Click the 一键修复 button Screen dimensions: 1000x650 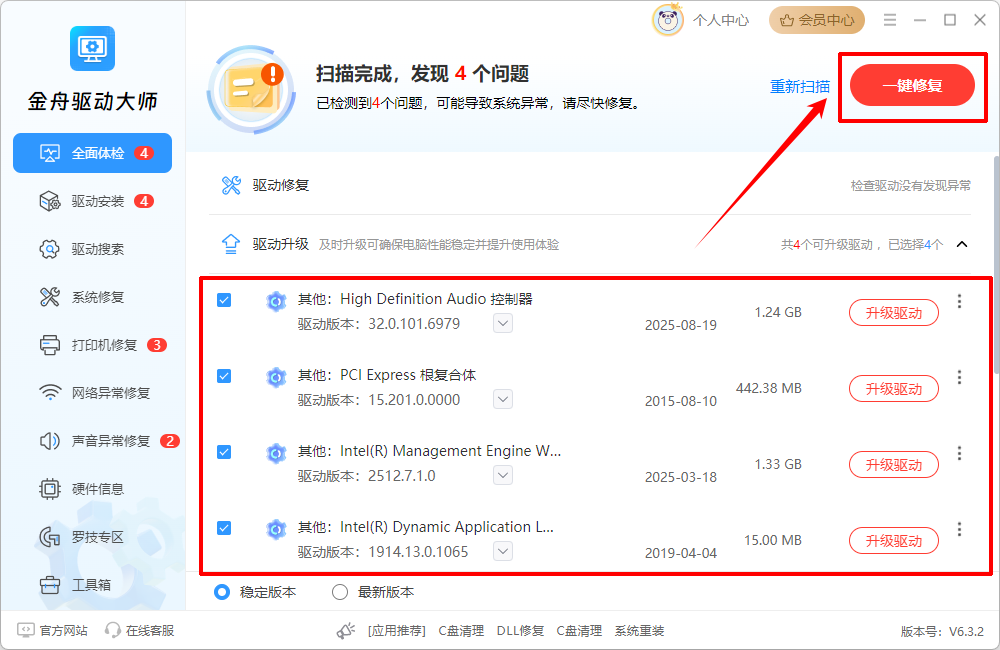pos(912,85)
